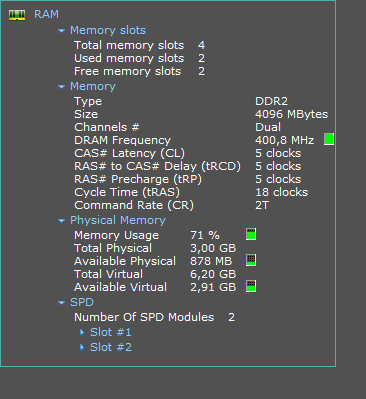Expand the Slot #2 details
366x399 pixels.
coord(82,347)
